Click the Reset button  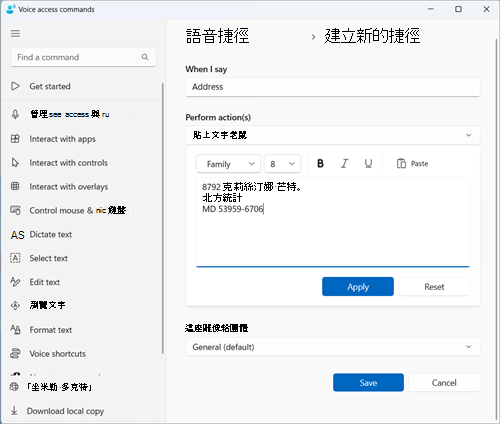434,287
